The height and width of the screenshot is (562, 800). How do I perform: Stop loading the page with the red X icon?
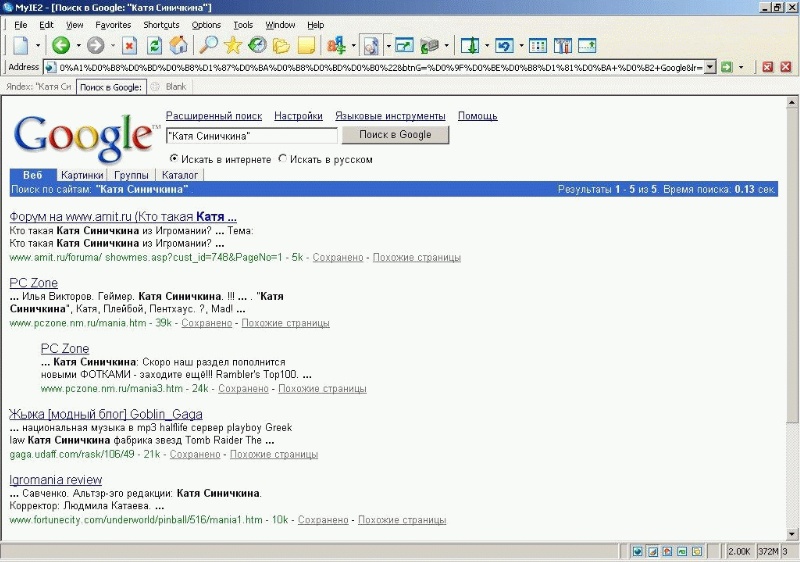click(130, 46)
